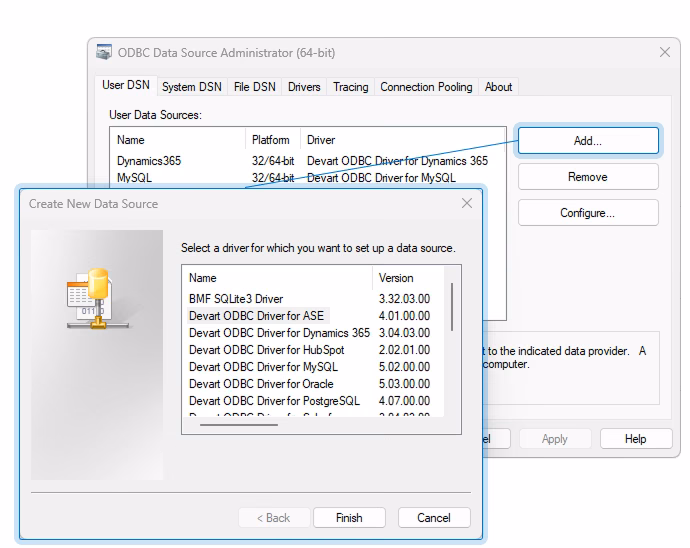
Task: Click the driver list vertical scrollbar
Action: pyautogui.click(x=452, y=306)
